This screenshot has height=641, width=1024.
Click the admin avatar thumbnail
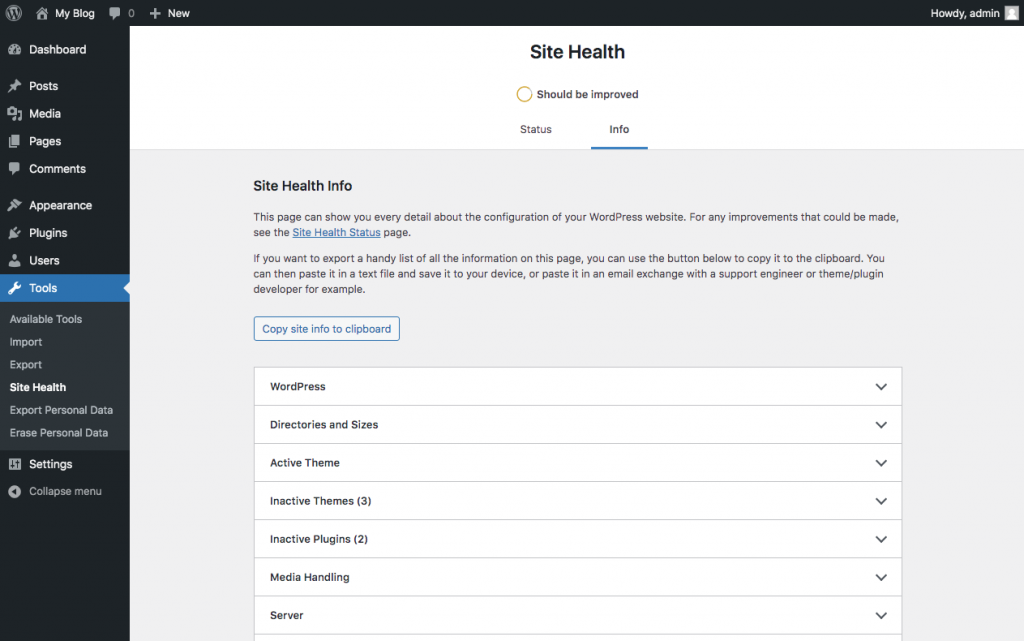[x=1012, y=13]
